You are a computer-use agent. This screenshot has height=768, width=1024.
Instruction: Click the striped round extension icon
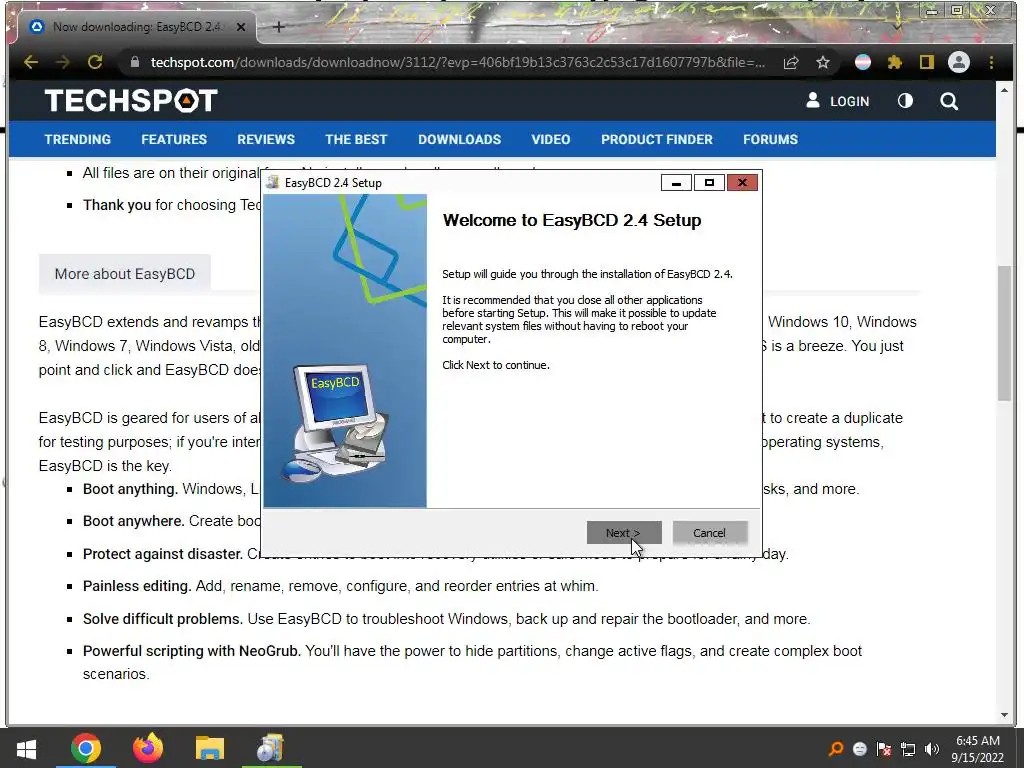863,62
